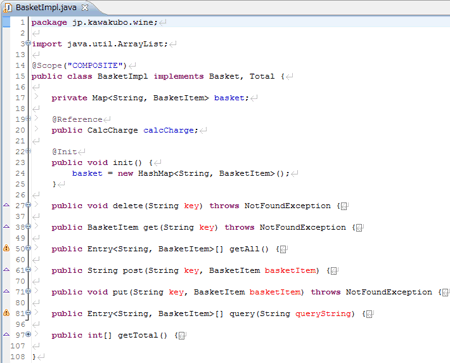Screen dimensions: 450x363
Task: Expand the folded get method at line 38
Action: click(x=28, y=227)
